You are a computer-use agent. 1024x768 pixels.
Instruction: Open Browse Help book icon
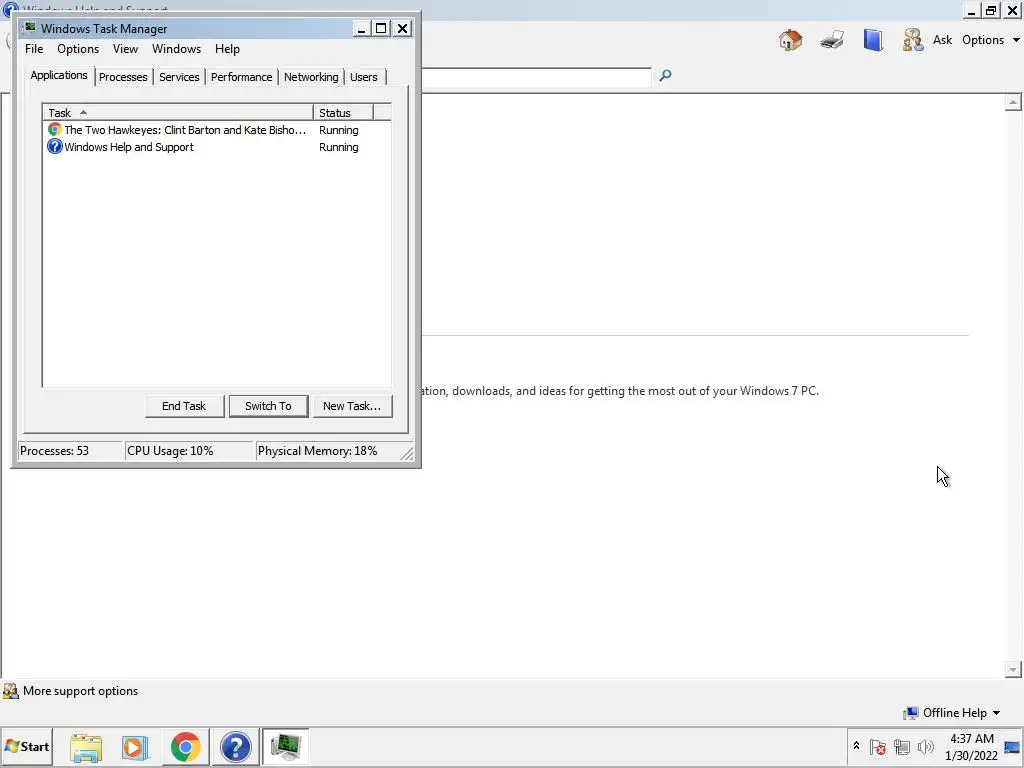(872, 40)
